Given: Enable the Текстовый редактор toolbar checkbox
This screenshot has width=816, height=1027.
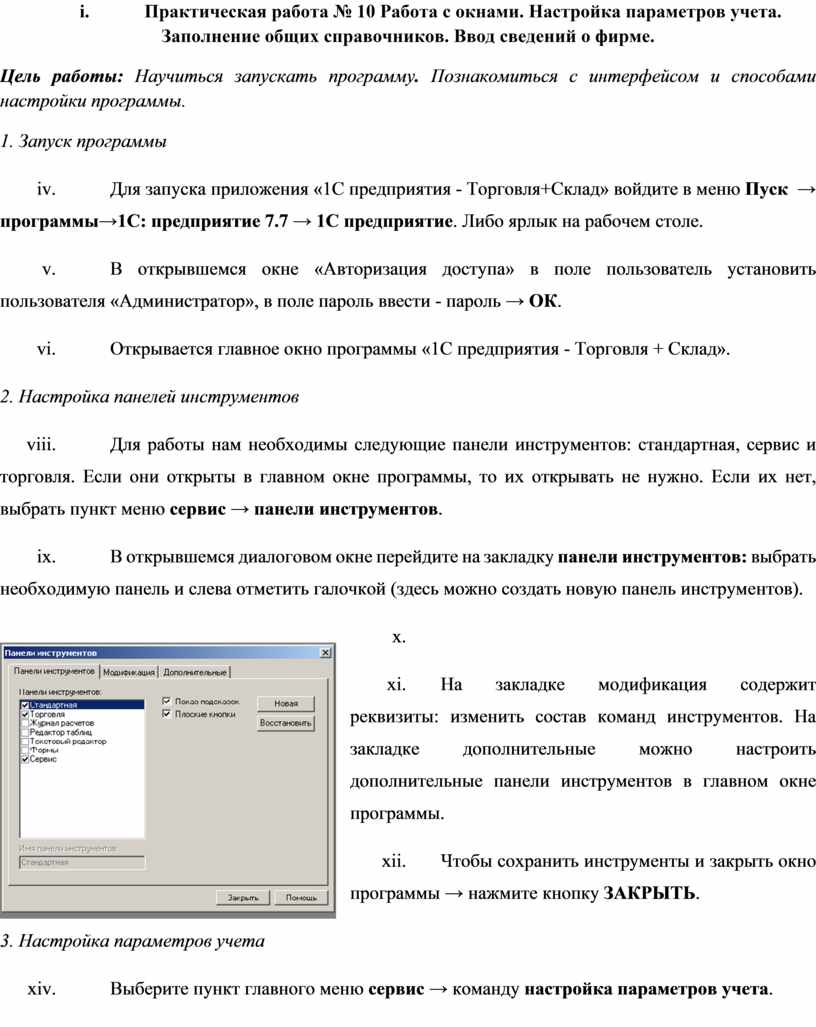Looking at the screenshot, I should pos(25,741).
